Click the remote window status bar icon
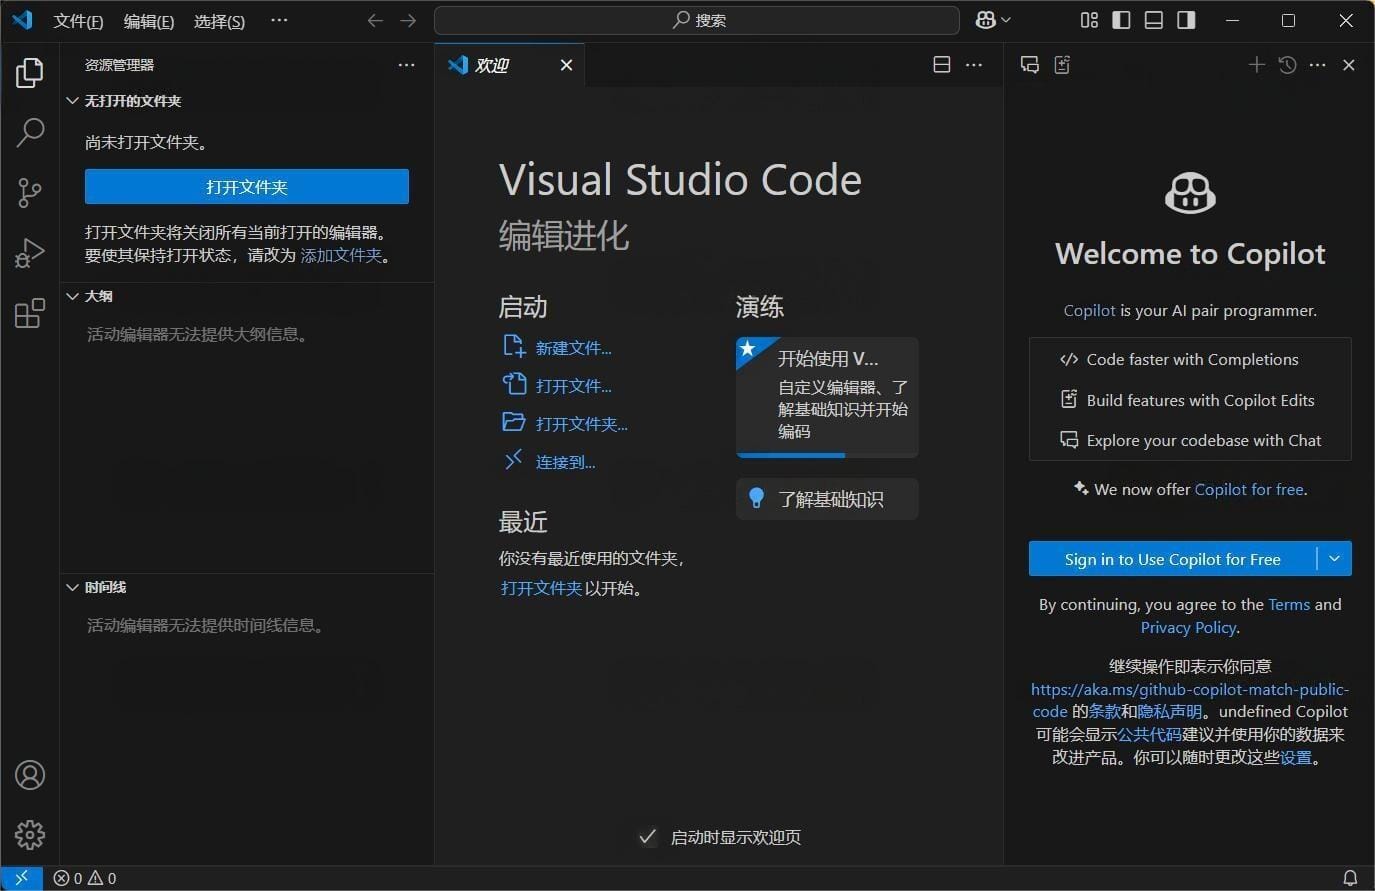Screen dimensions: 1375x891 pos(21,878)
